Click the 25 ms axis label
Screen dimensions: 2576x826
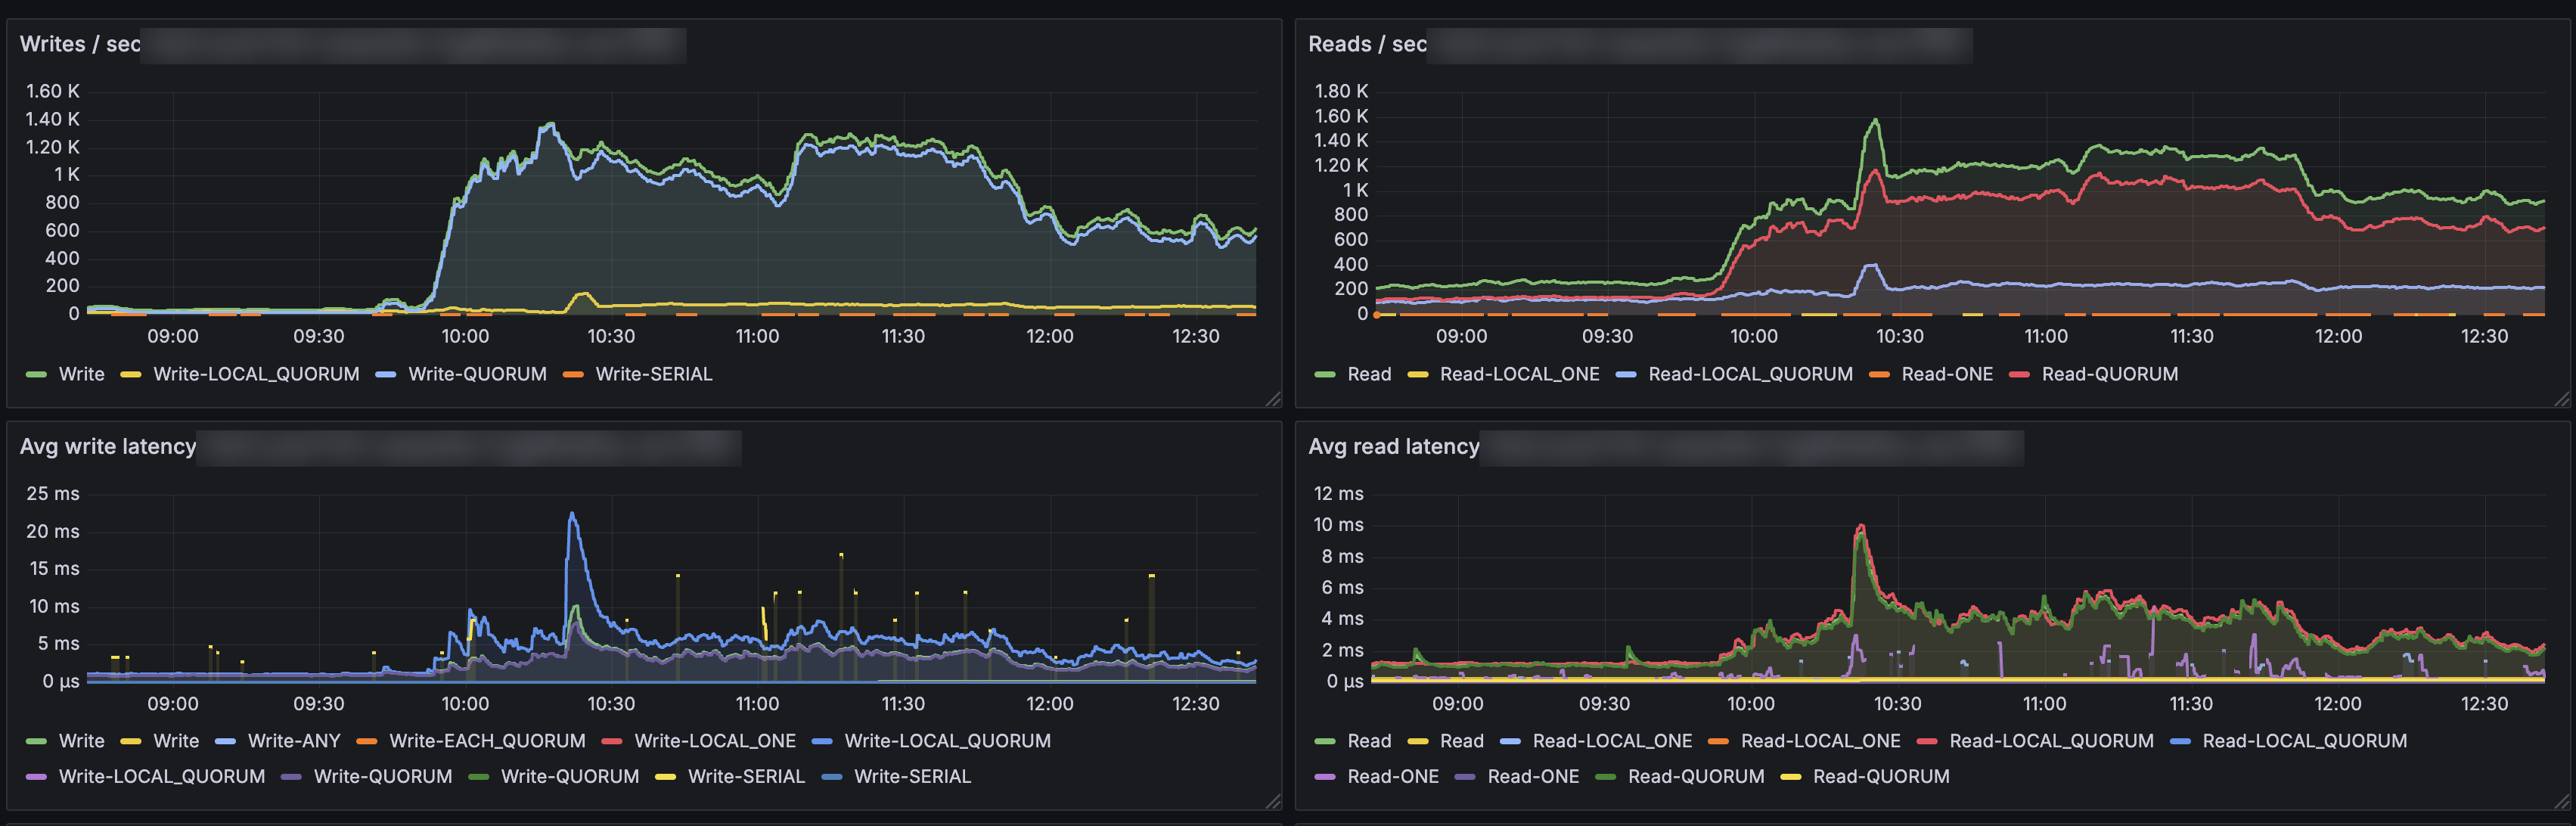tap(52, 493)
